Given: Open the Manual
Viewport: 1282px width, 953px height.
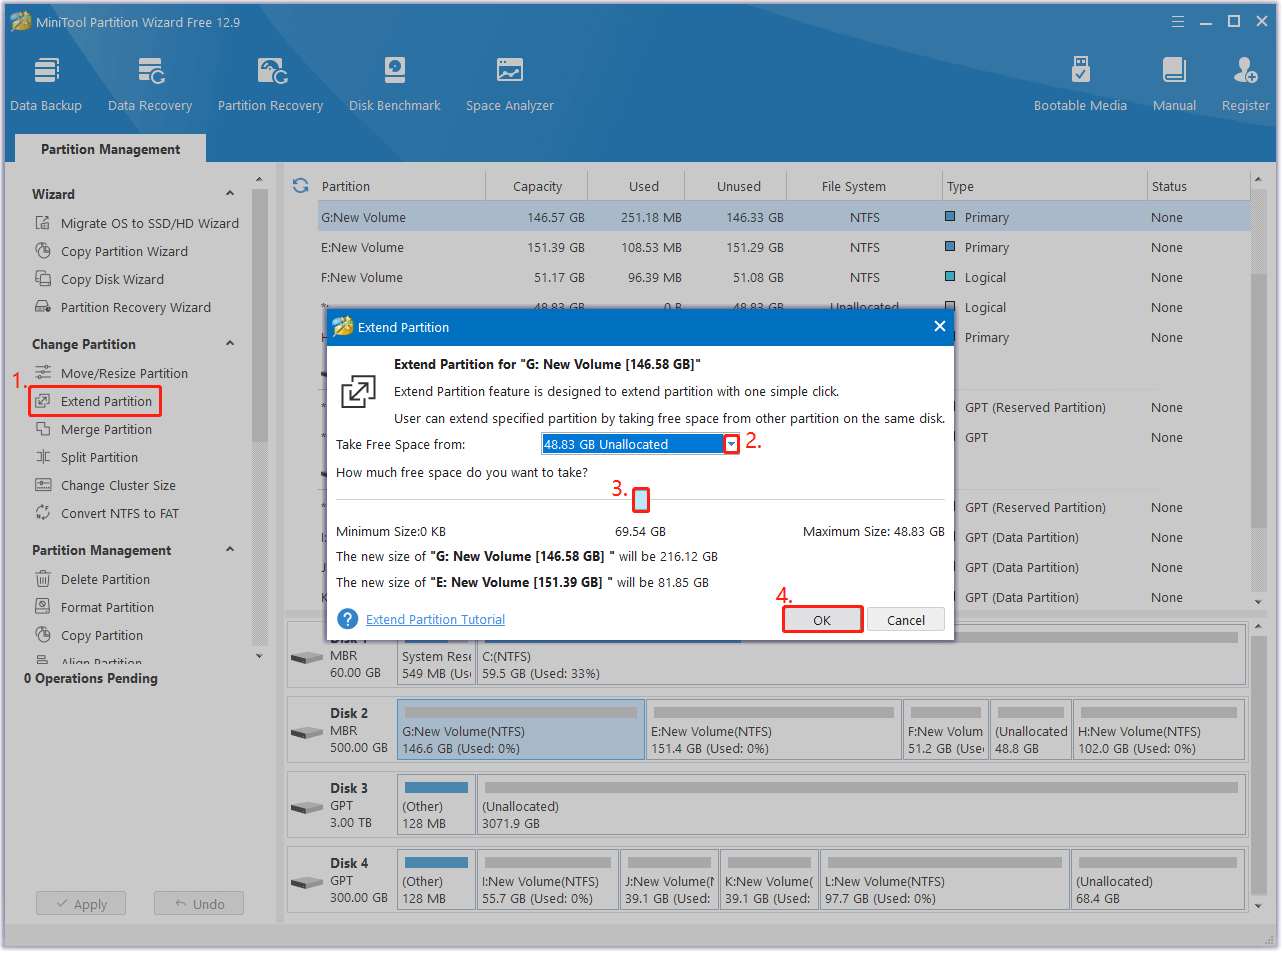Looking at the screenshot, I should 1174,84.
